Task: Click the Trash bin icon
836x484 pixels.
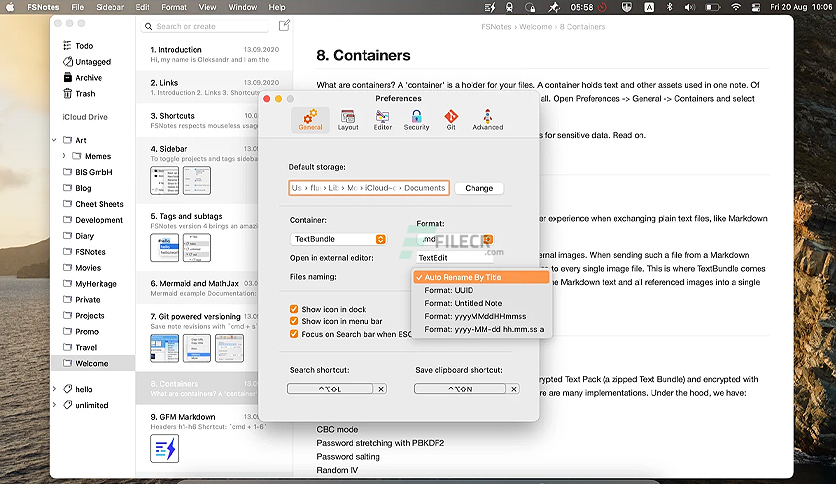Action: click(68, 93)
